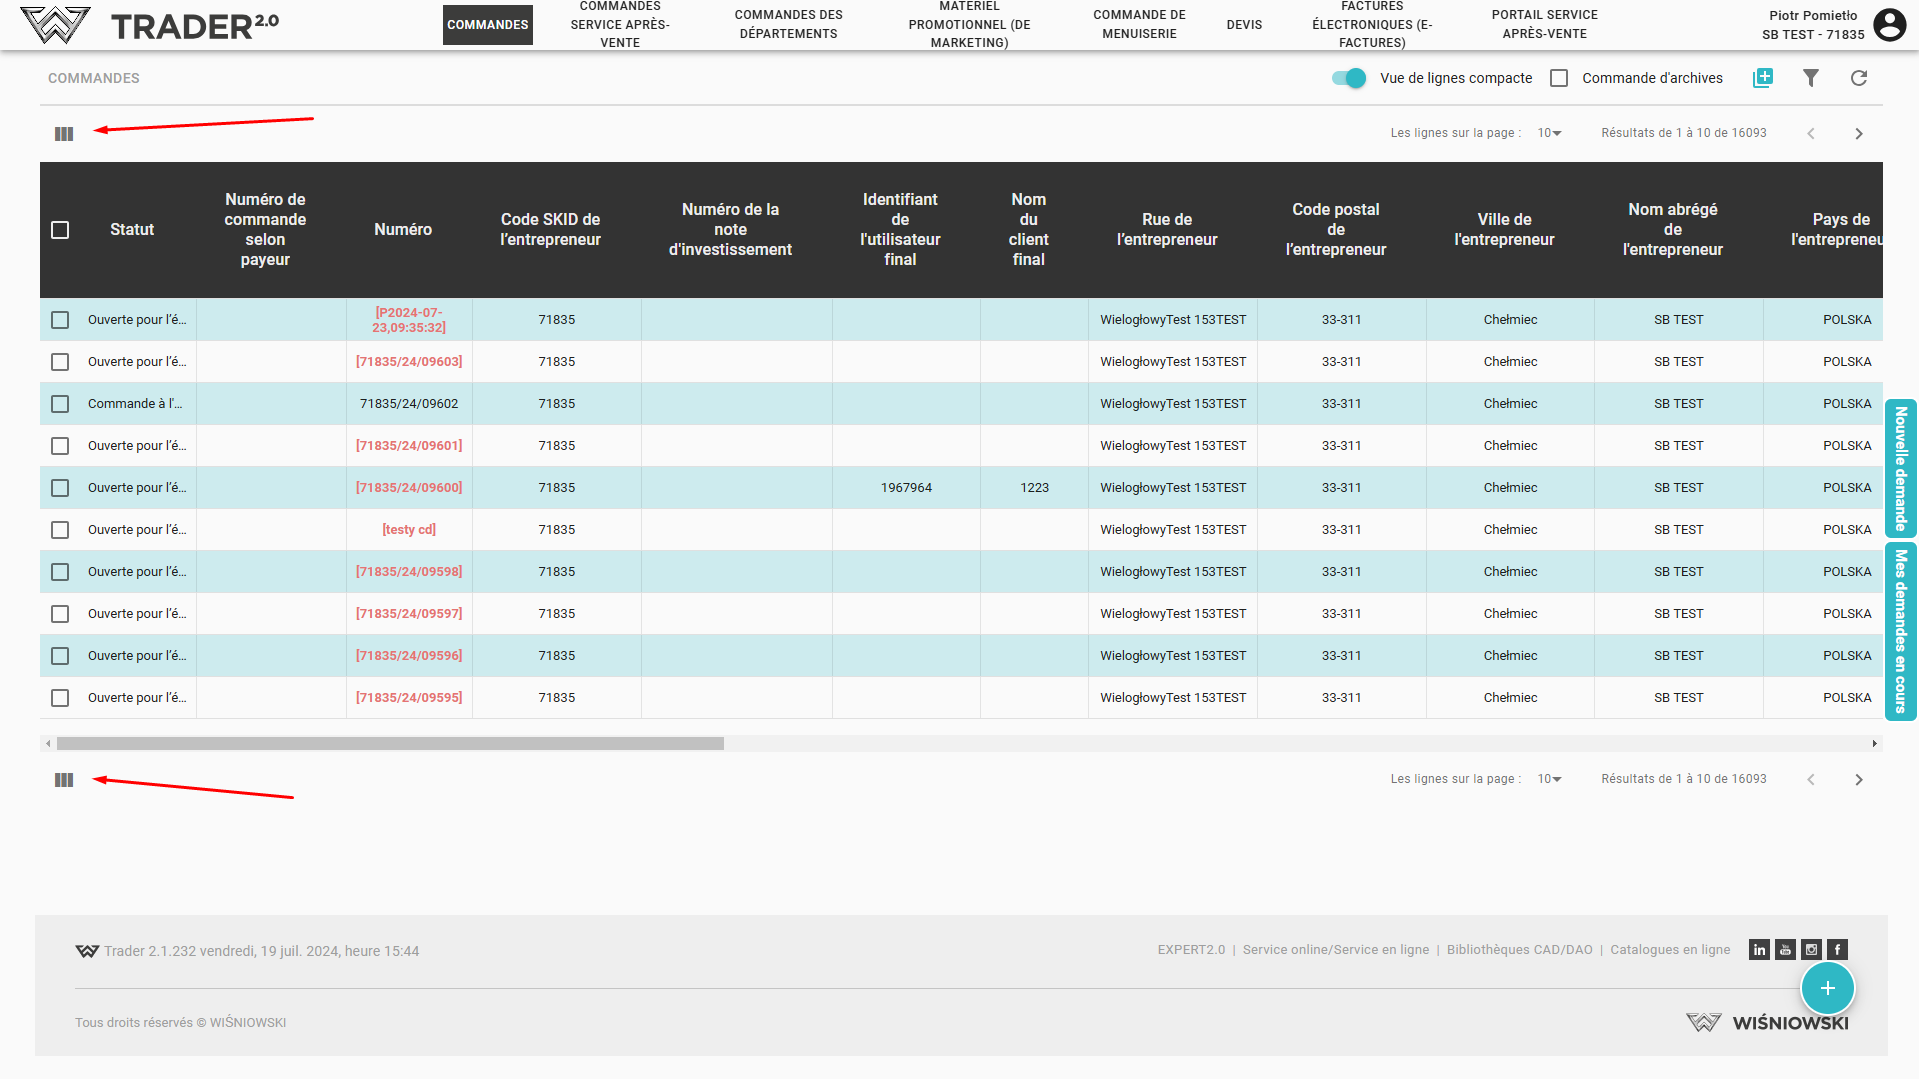Tick the select-all checkbox in table header
1919x1079 pixels.
tap(60, 230)
